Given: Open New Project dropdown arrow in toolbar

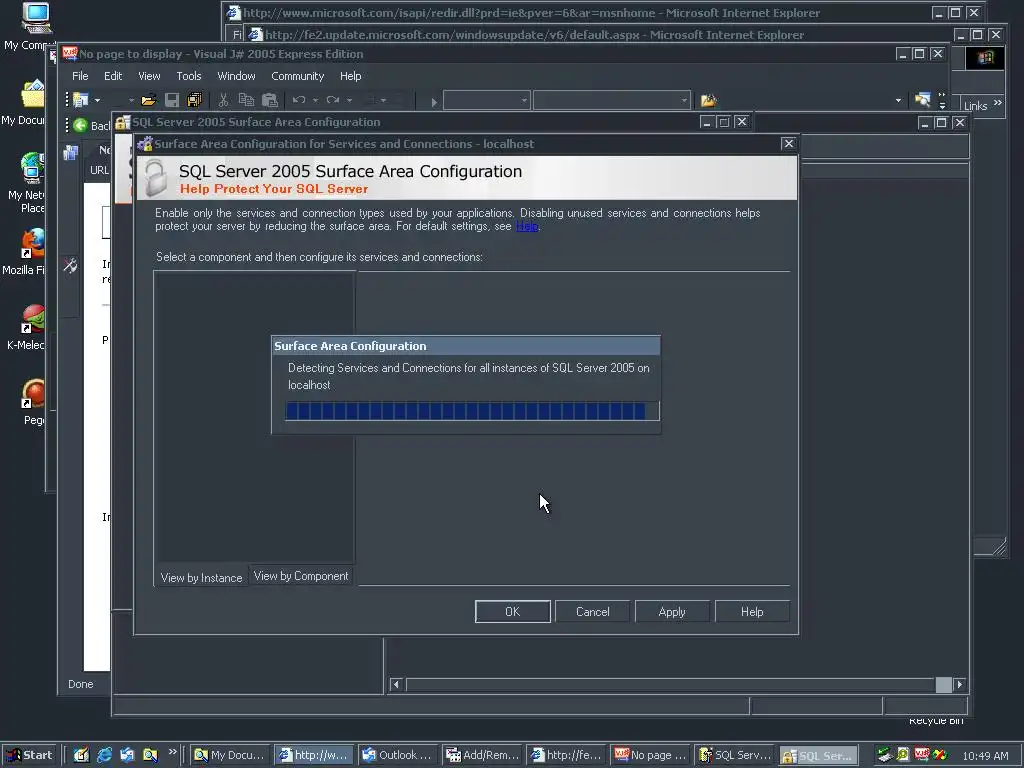Looking at the screenshot, I should 97,101.
